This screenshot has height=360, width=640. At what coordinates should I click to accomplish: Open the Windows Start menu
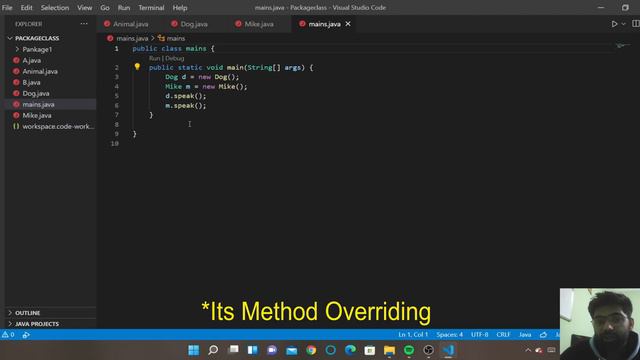(193, 350)
